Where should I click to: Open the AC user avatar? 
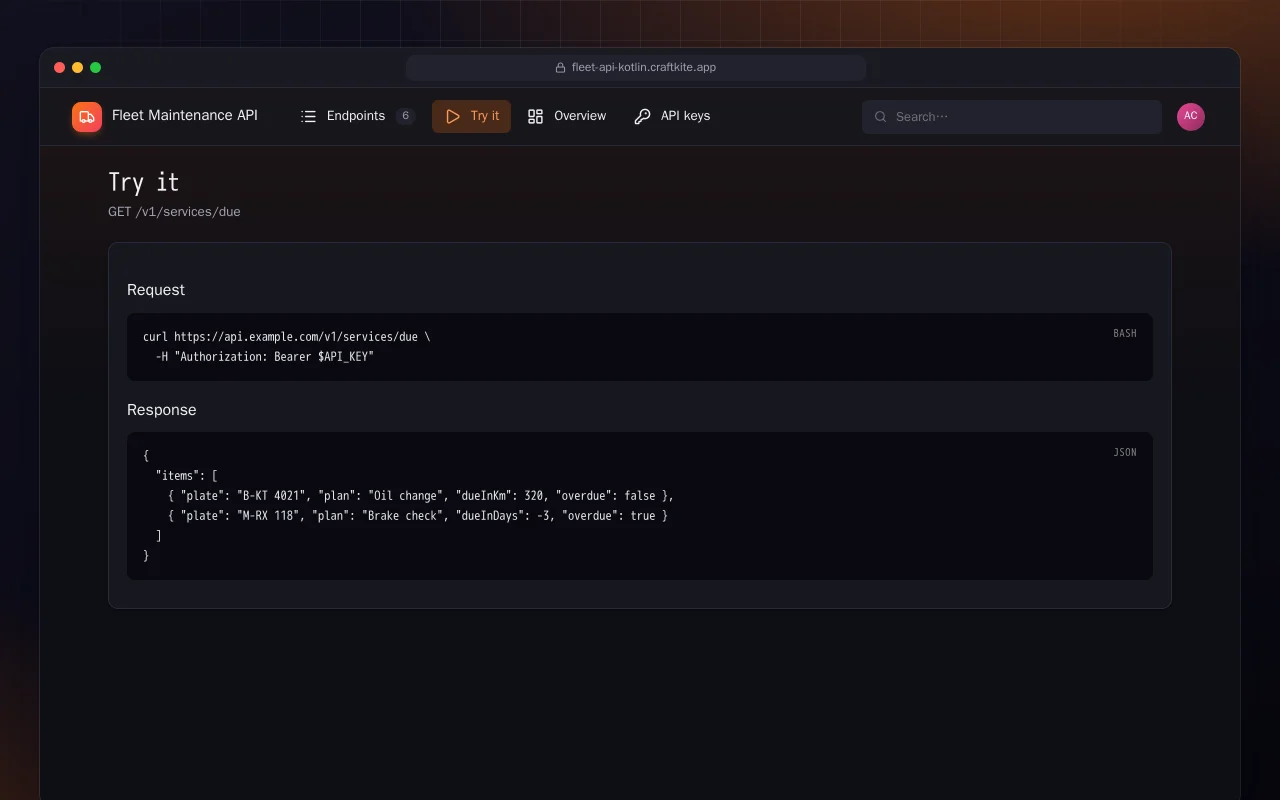point(1191,117)
